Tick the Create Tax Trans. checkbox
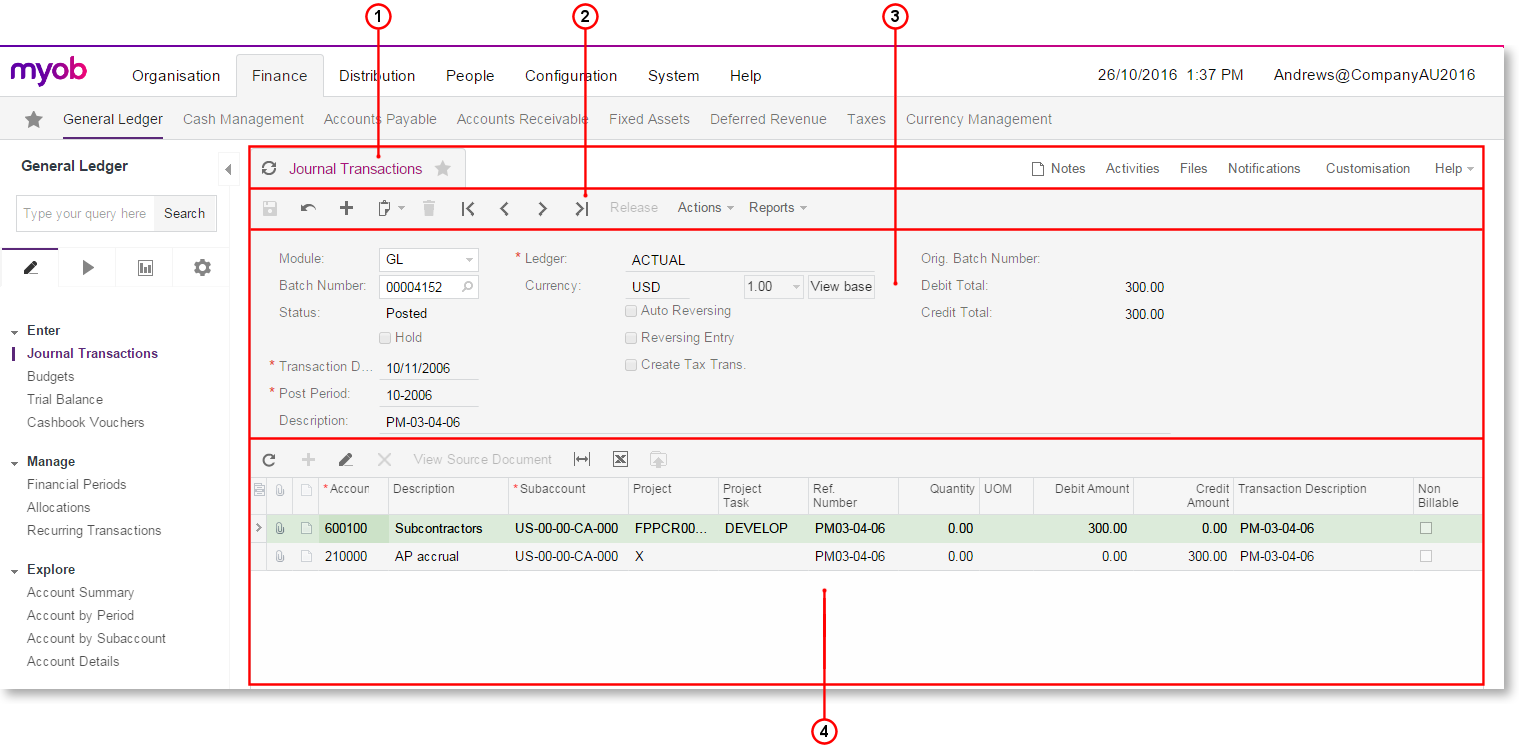The width and height of the screenshot is (1519, 750). pos(631,365)
